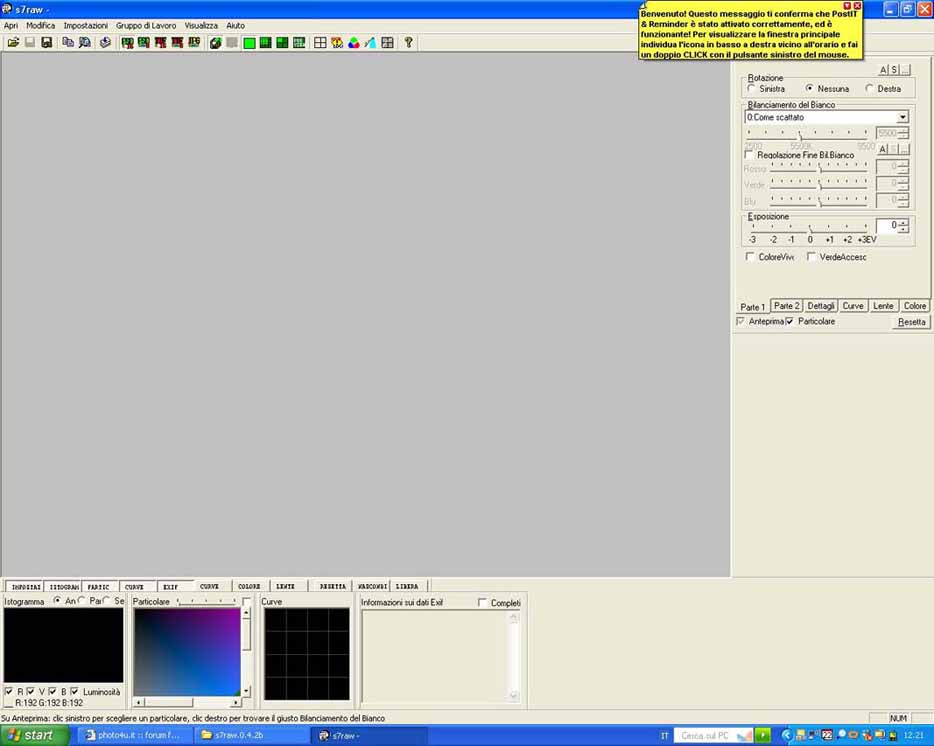Switch to the Dettagli tab
The width and height of the screenshot is (934, 746).
click(x=820, y=306)
